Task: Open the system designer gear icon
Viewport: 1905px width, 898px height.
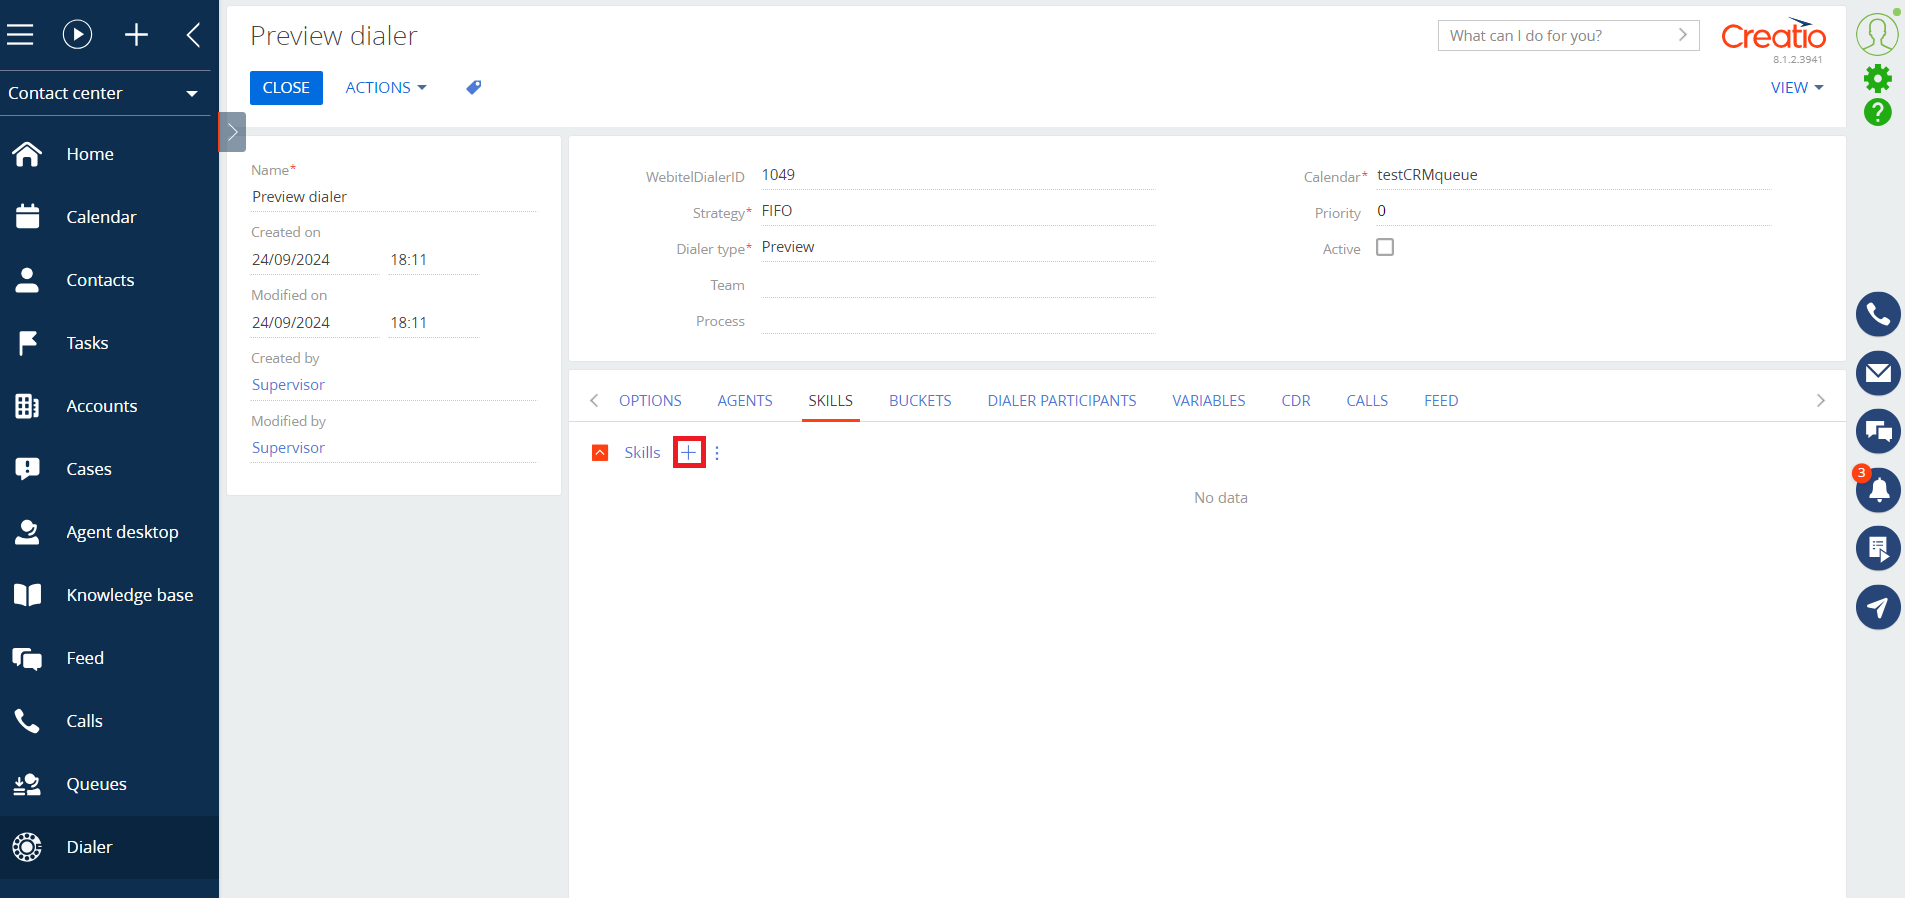Action: click(x=1877, y=78)
